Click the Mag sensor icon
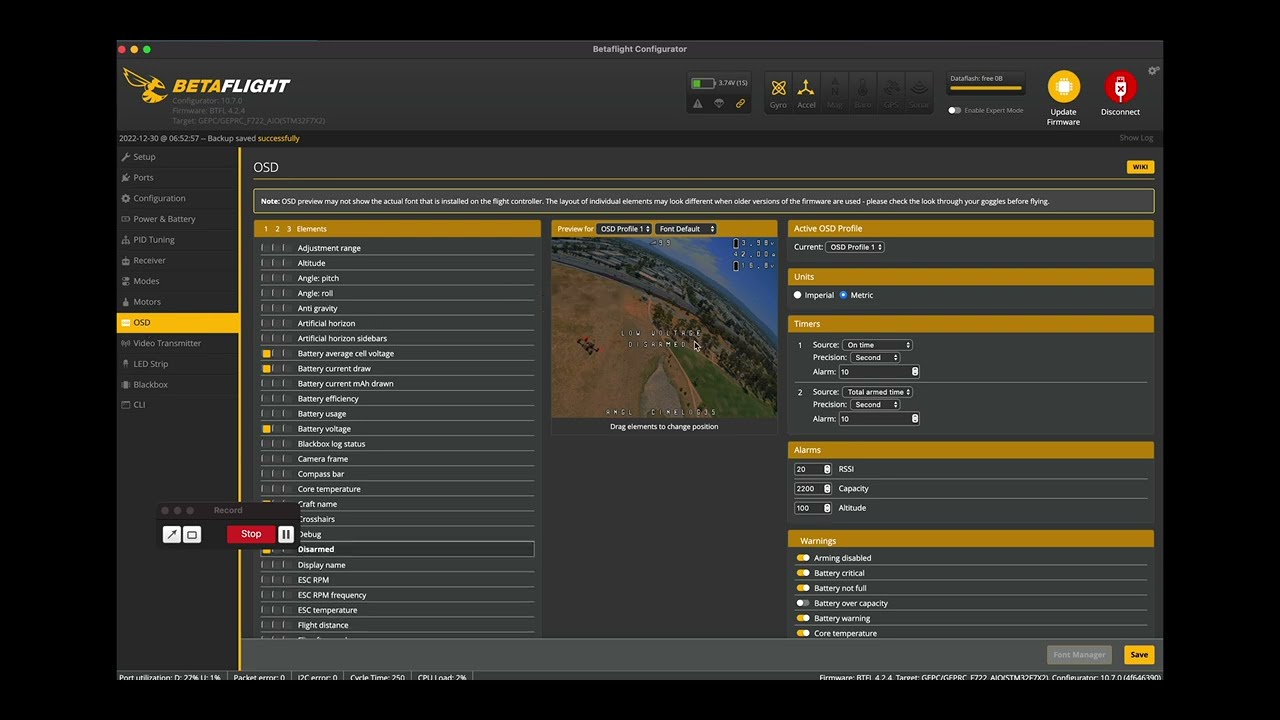 click(834, 87)
